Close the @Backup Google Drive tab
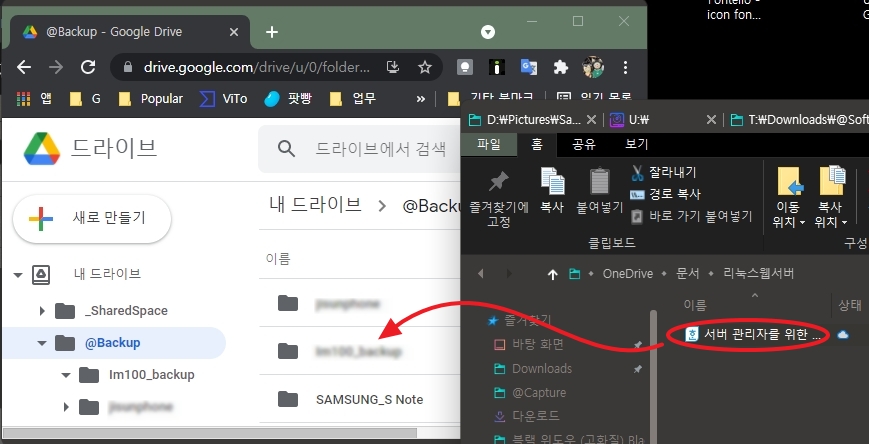This screenshot has width=869, height=444. point(234,32)
